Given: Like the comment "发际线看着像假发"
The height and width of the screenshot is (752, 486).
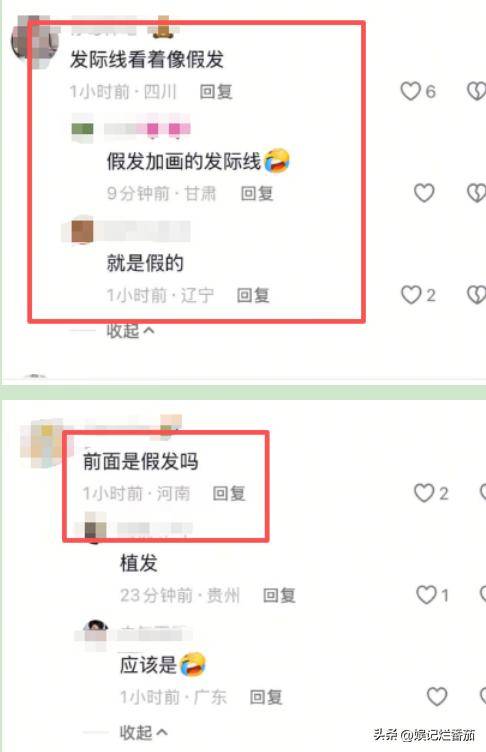Looking at the screenshot, I should [x=411, y=91].
